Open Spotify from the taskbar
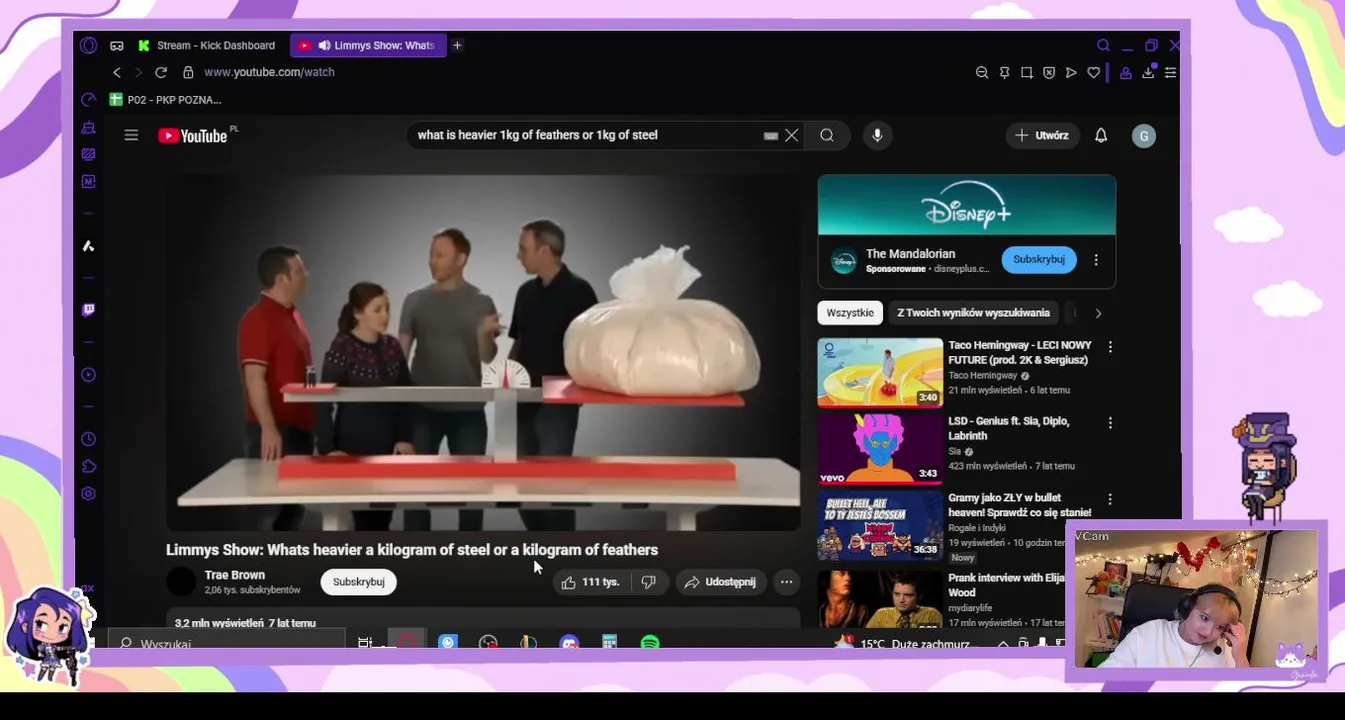This screenshot has width=1345, height=720. pyautogui.click(x=650, y=642)
